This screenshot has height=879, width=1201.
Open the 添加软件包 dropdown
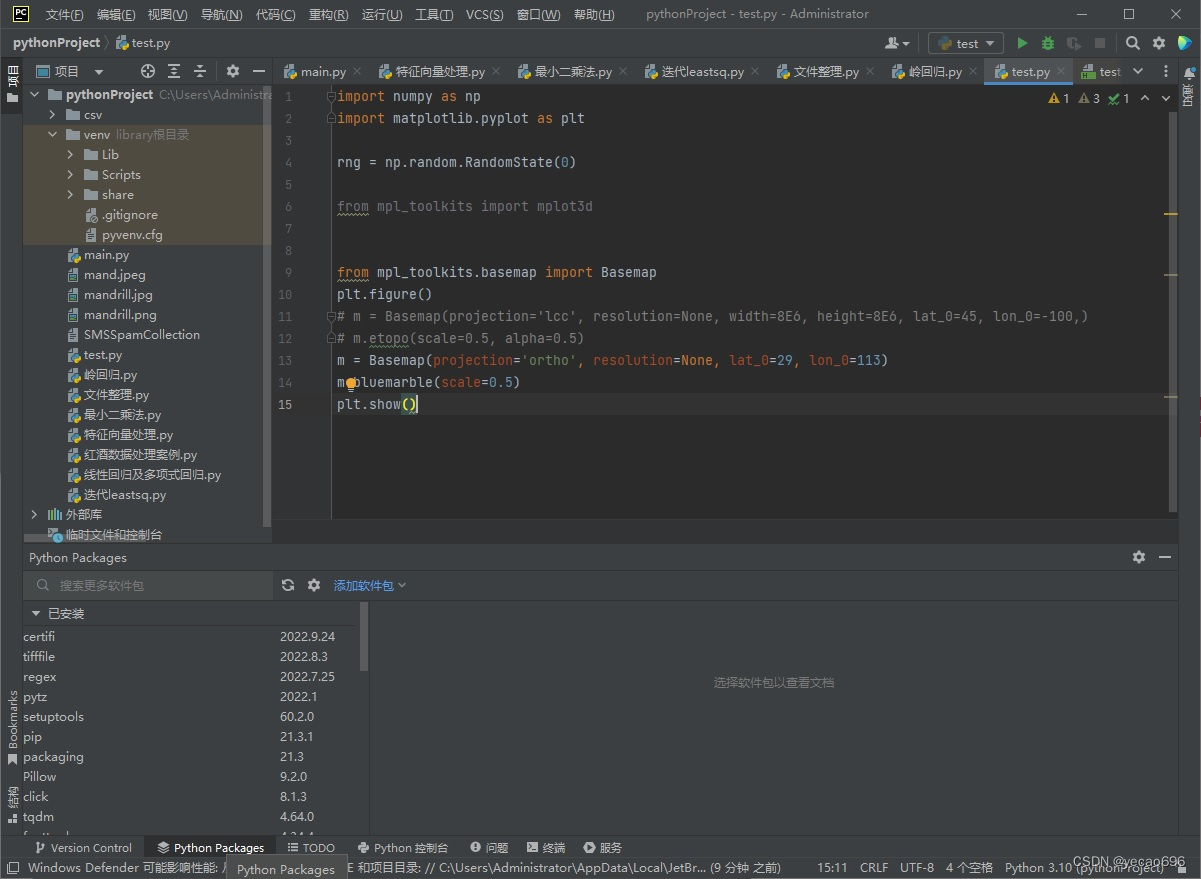[365, 585]
